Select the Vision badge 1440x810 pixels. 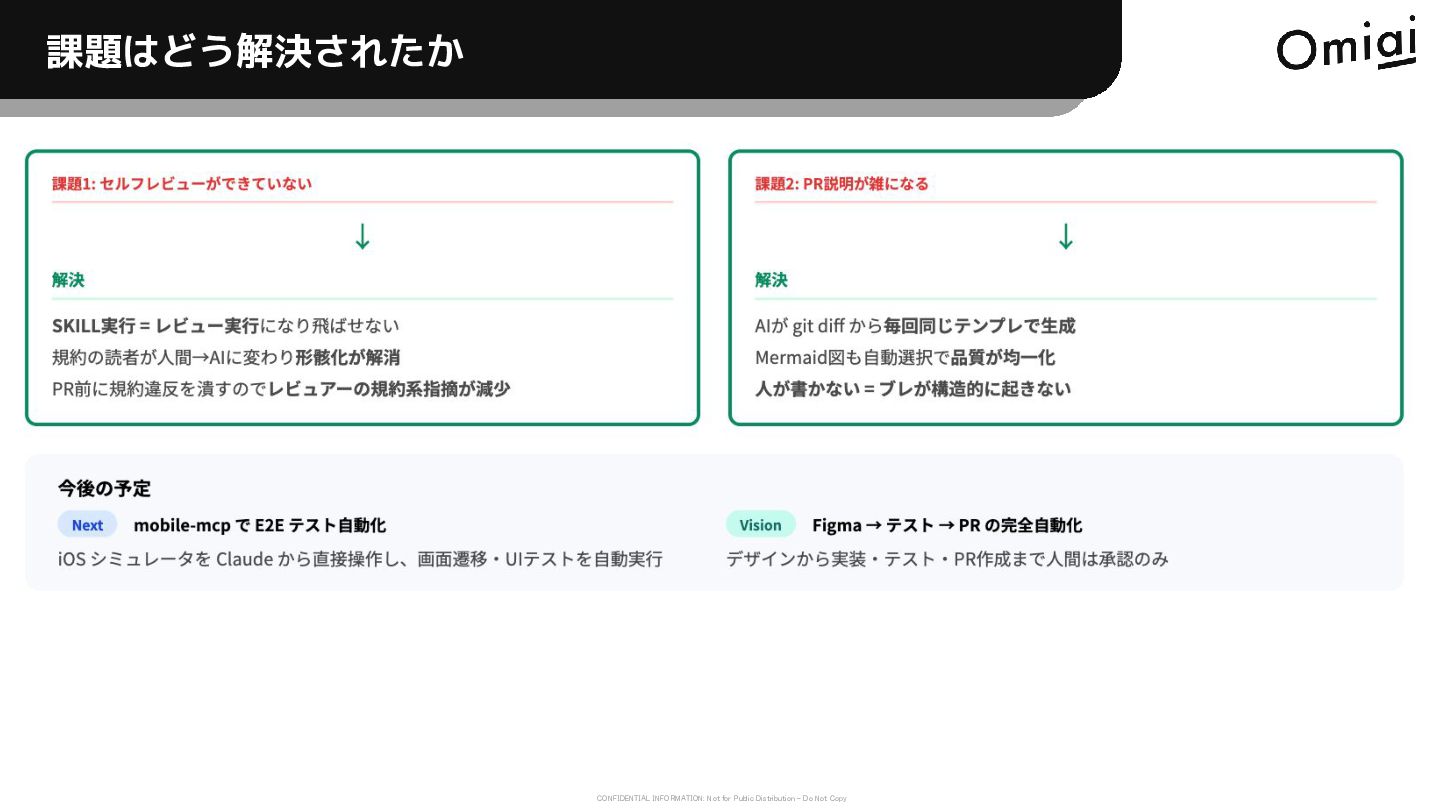761,525
